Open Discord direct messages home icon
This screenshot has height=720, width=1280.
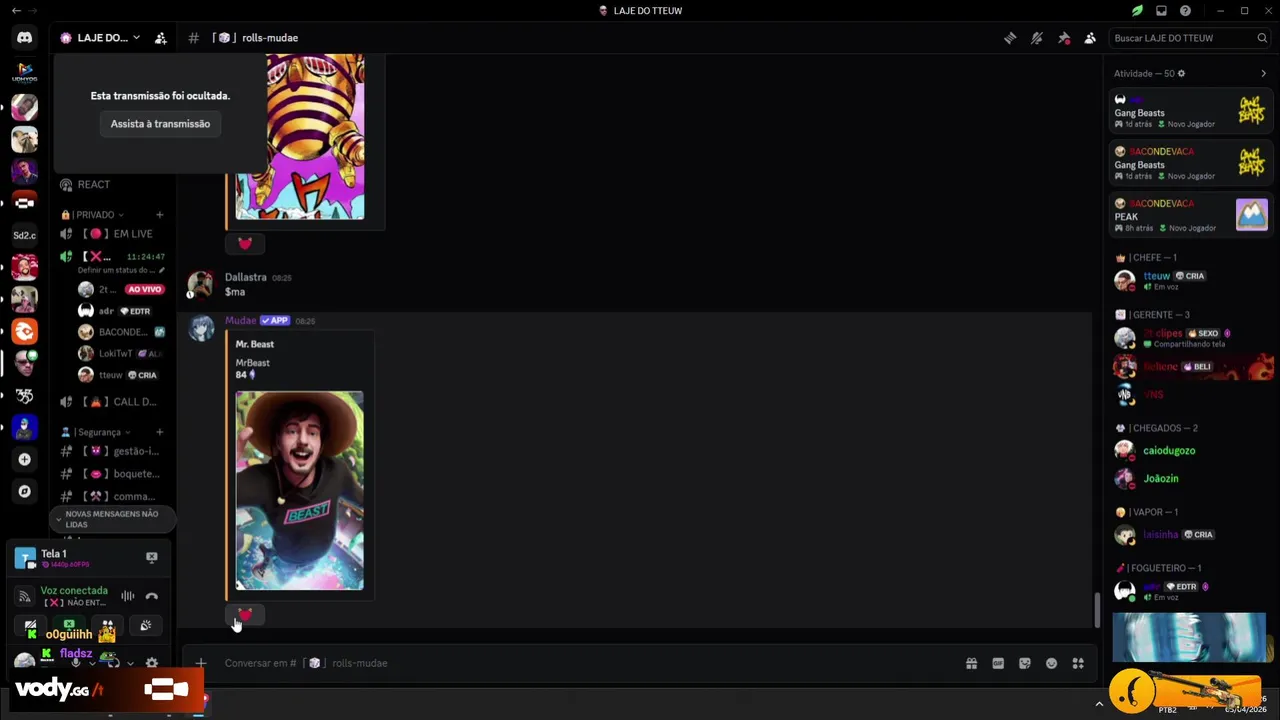coord(24,38)
